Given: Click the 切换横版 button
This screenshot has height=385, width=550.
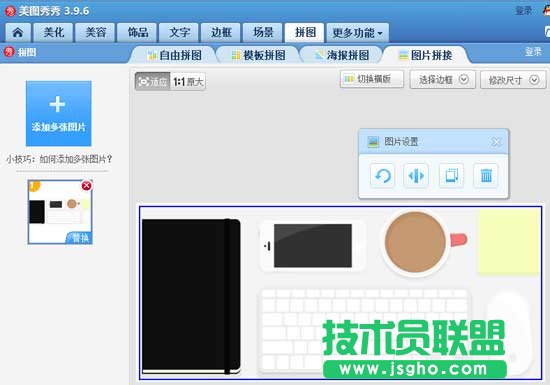Looking at the screenshot, I should [372, 79].
